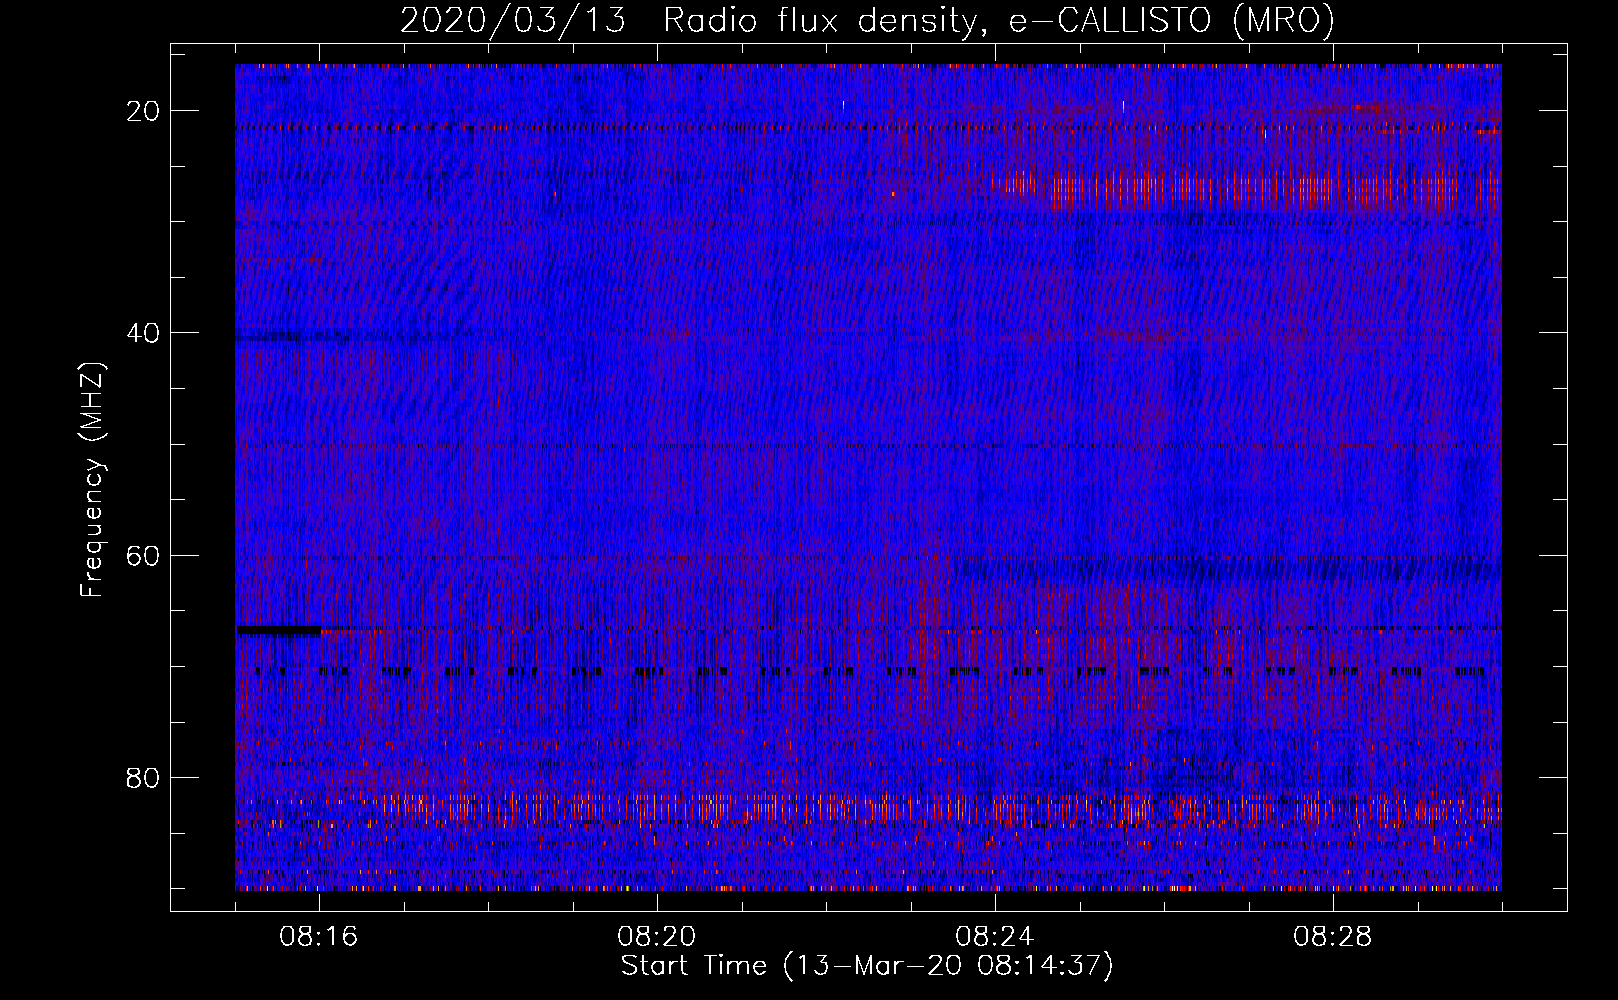Click the 'Start Time (13-Mar-20 08:14:37)' label
The height and width of the screenshot is (1000, 1618).
coord(867,966)
